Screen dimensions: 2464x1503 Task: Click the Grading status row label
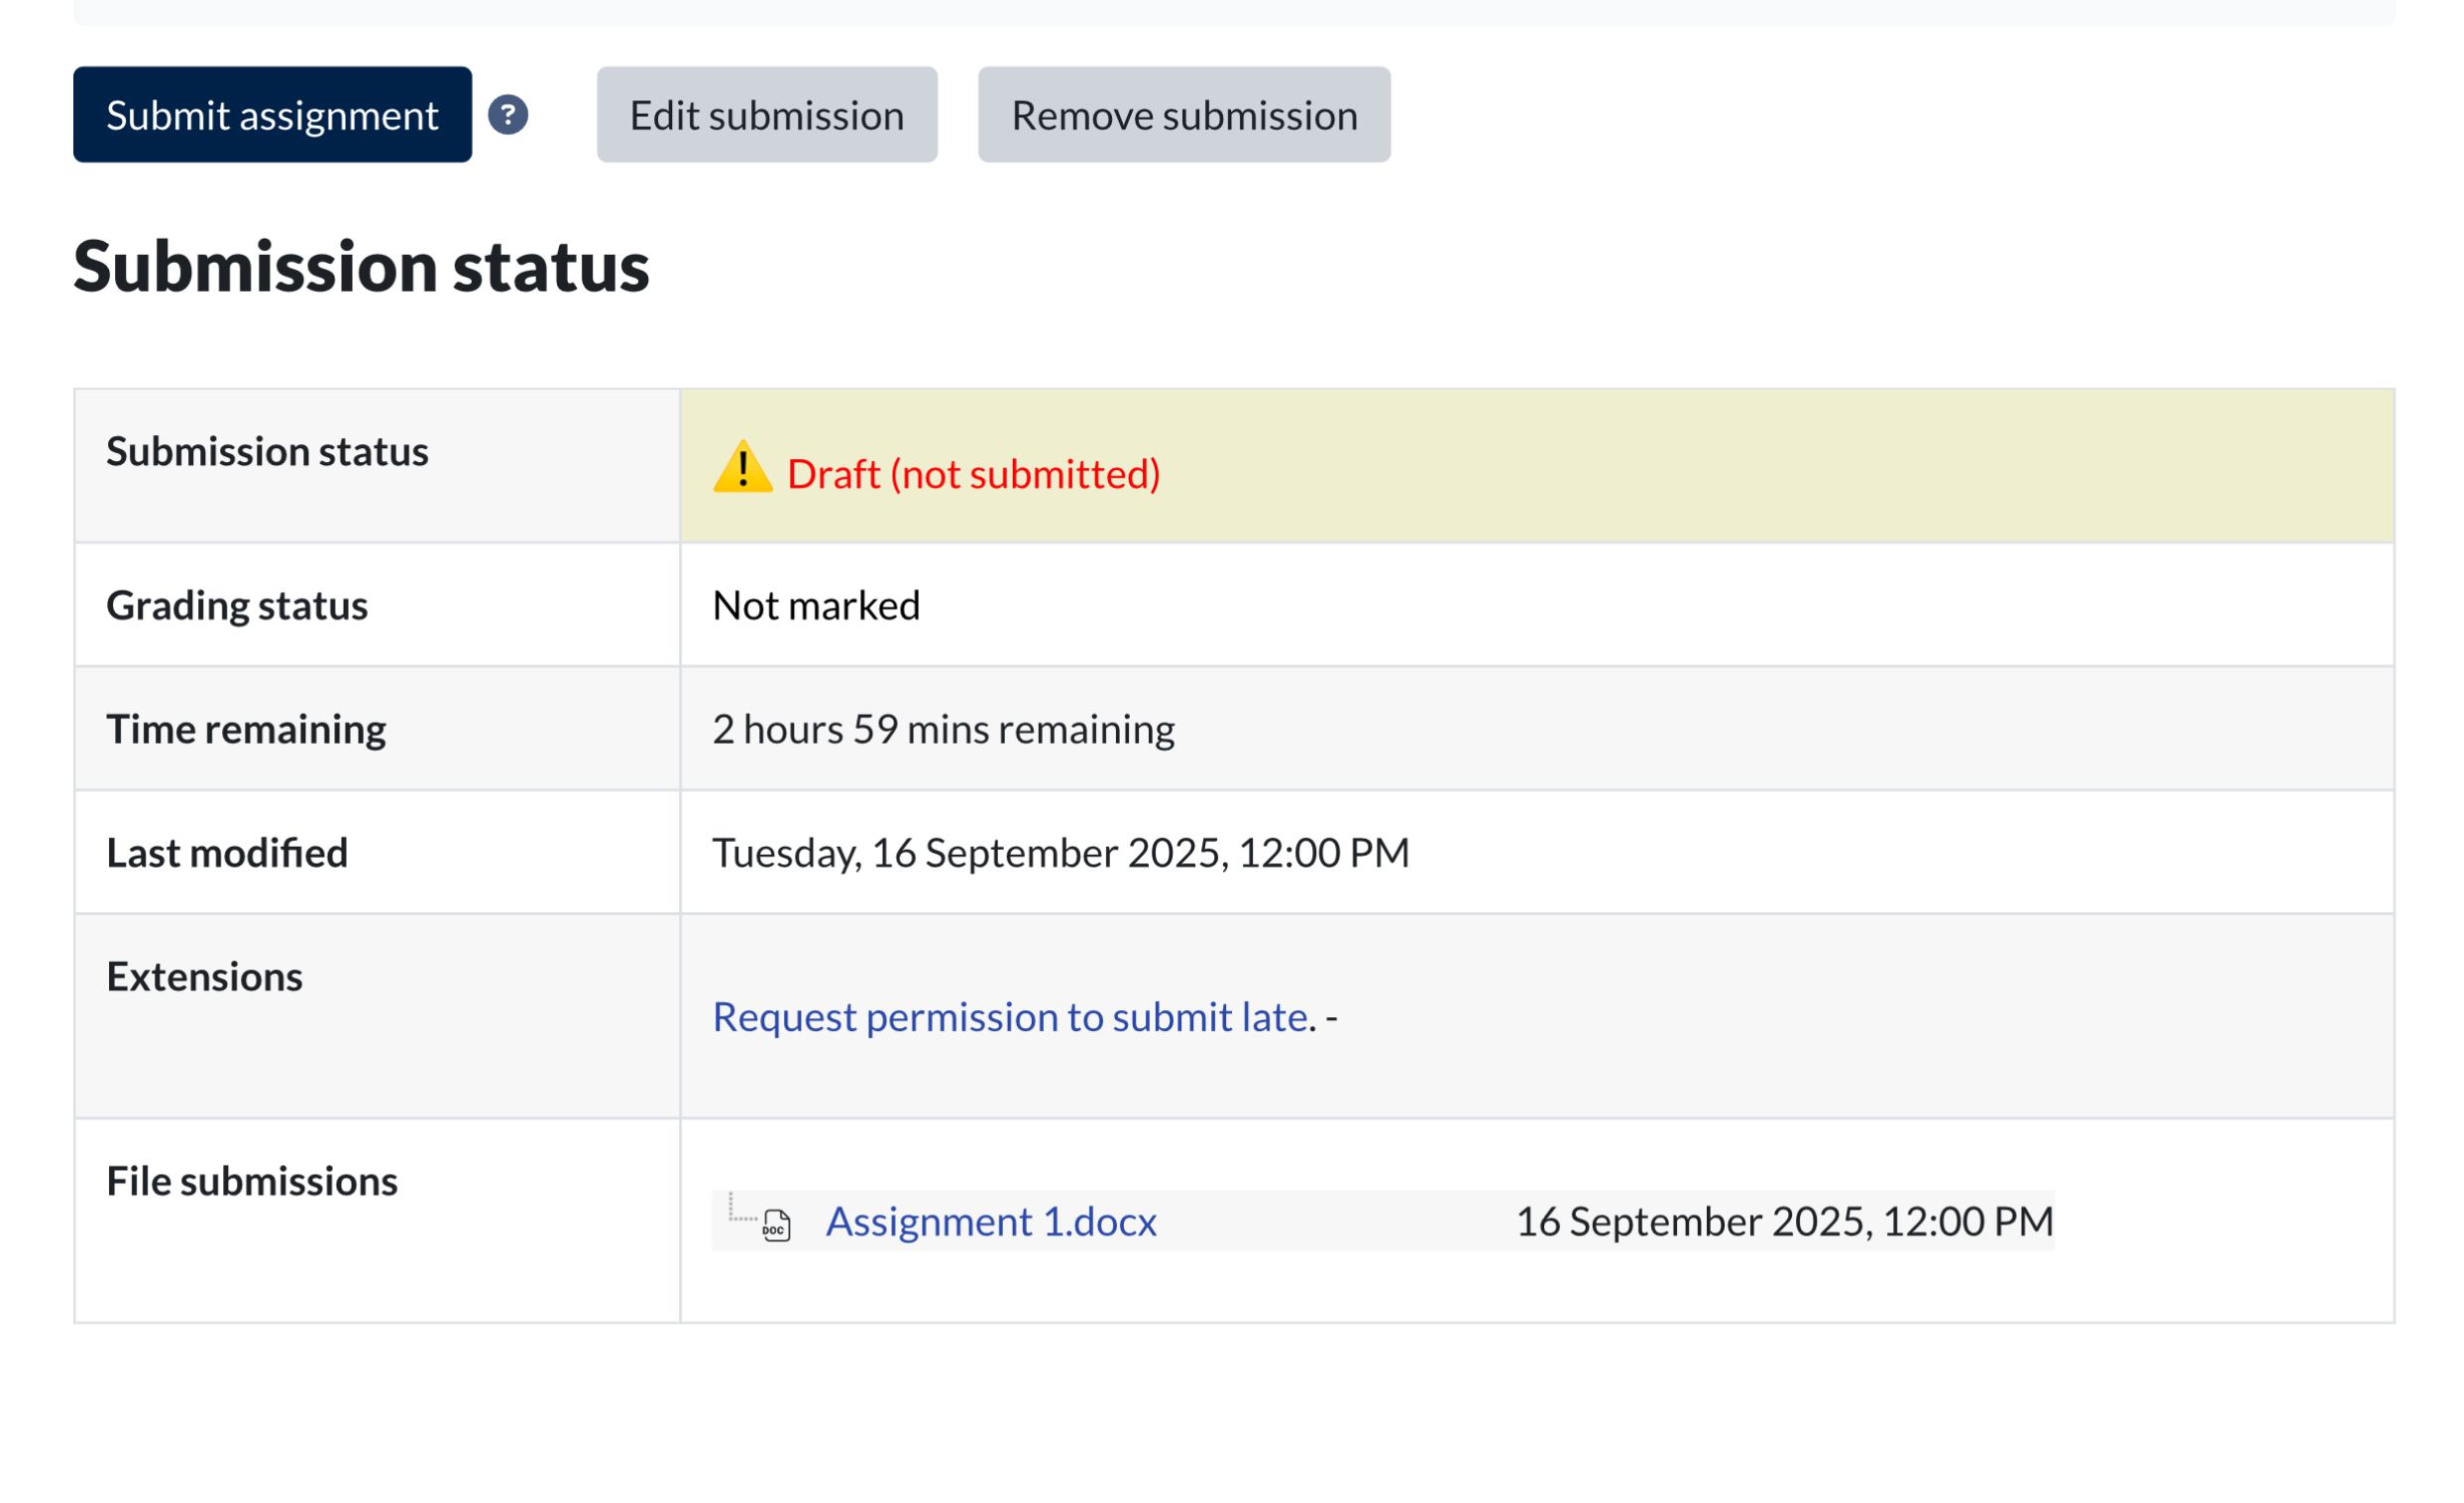(x=237, y=606)
